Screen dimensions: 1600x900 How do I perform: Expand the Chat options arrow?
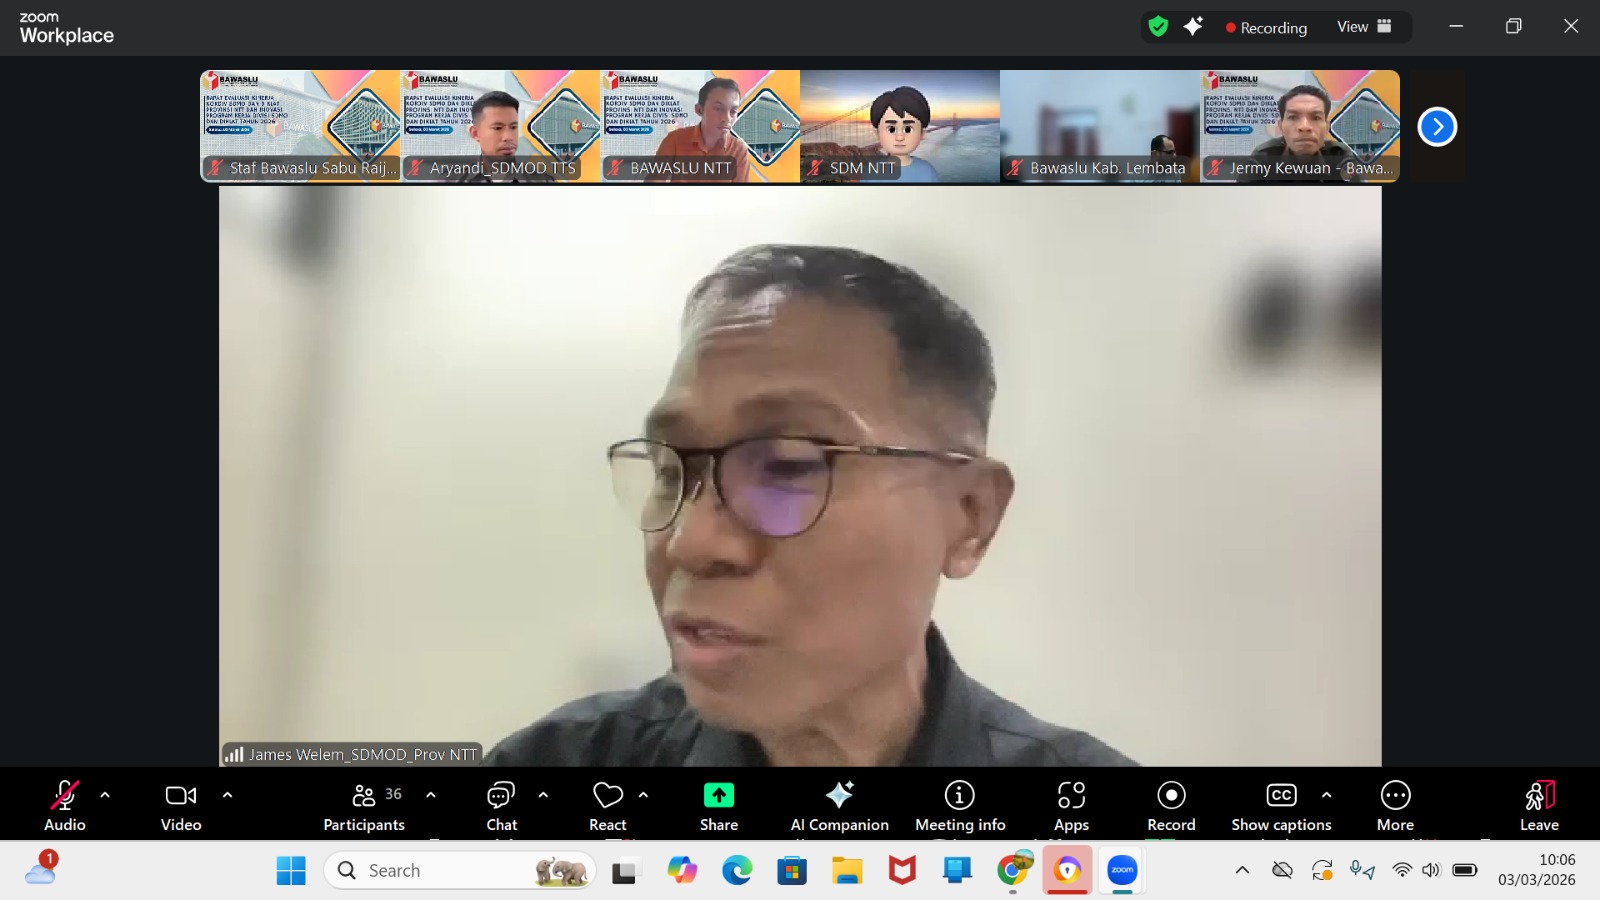[543, 795]
